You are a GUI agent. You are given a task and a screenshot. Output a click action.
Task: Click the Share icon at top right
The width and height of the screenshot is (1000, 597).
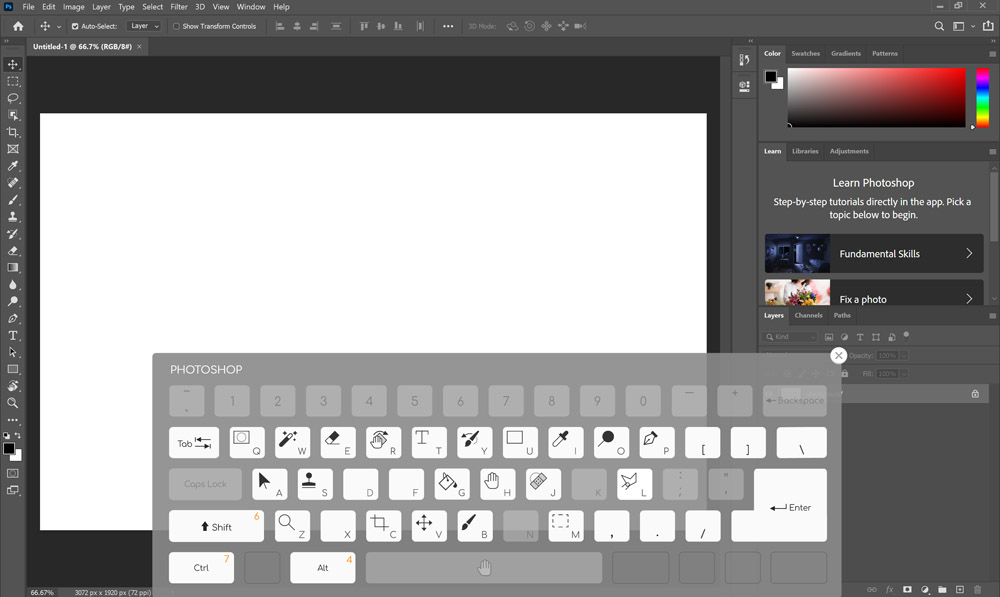coord(988,26)
